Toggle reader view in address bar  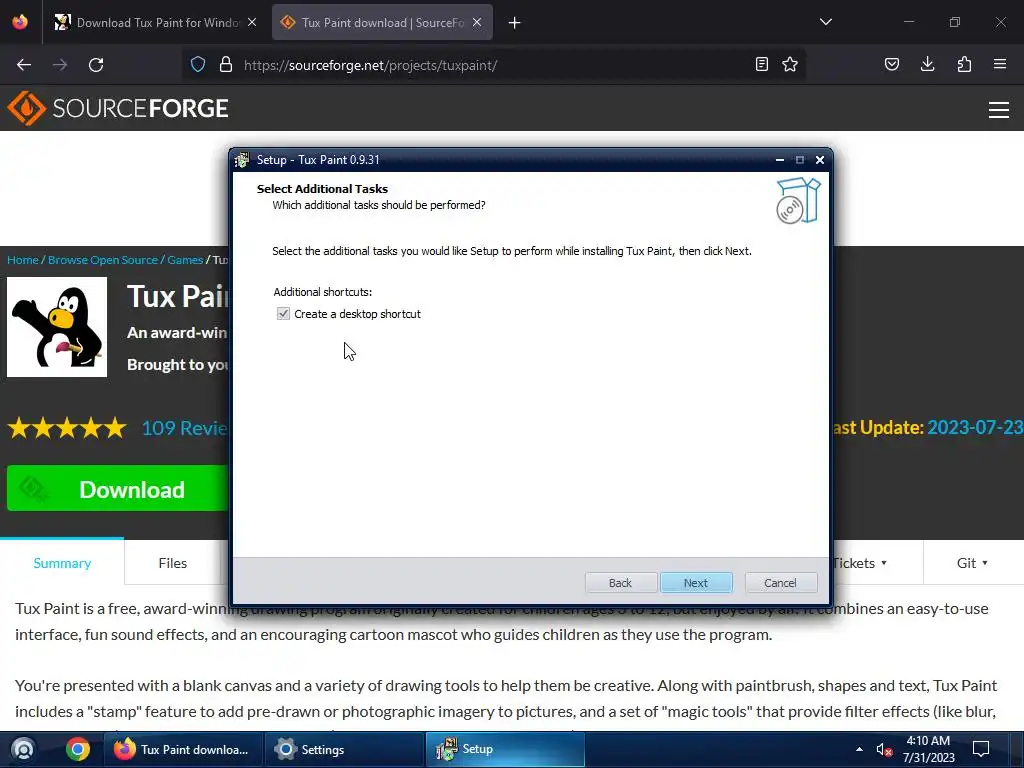[761, 65]
